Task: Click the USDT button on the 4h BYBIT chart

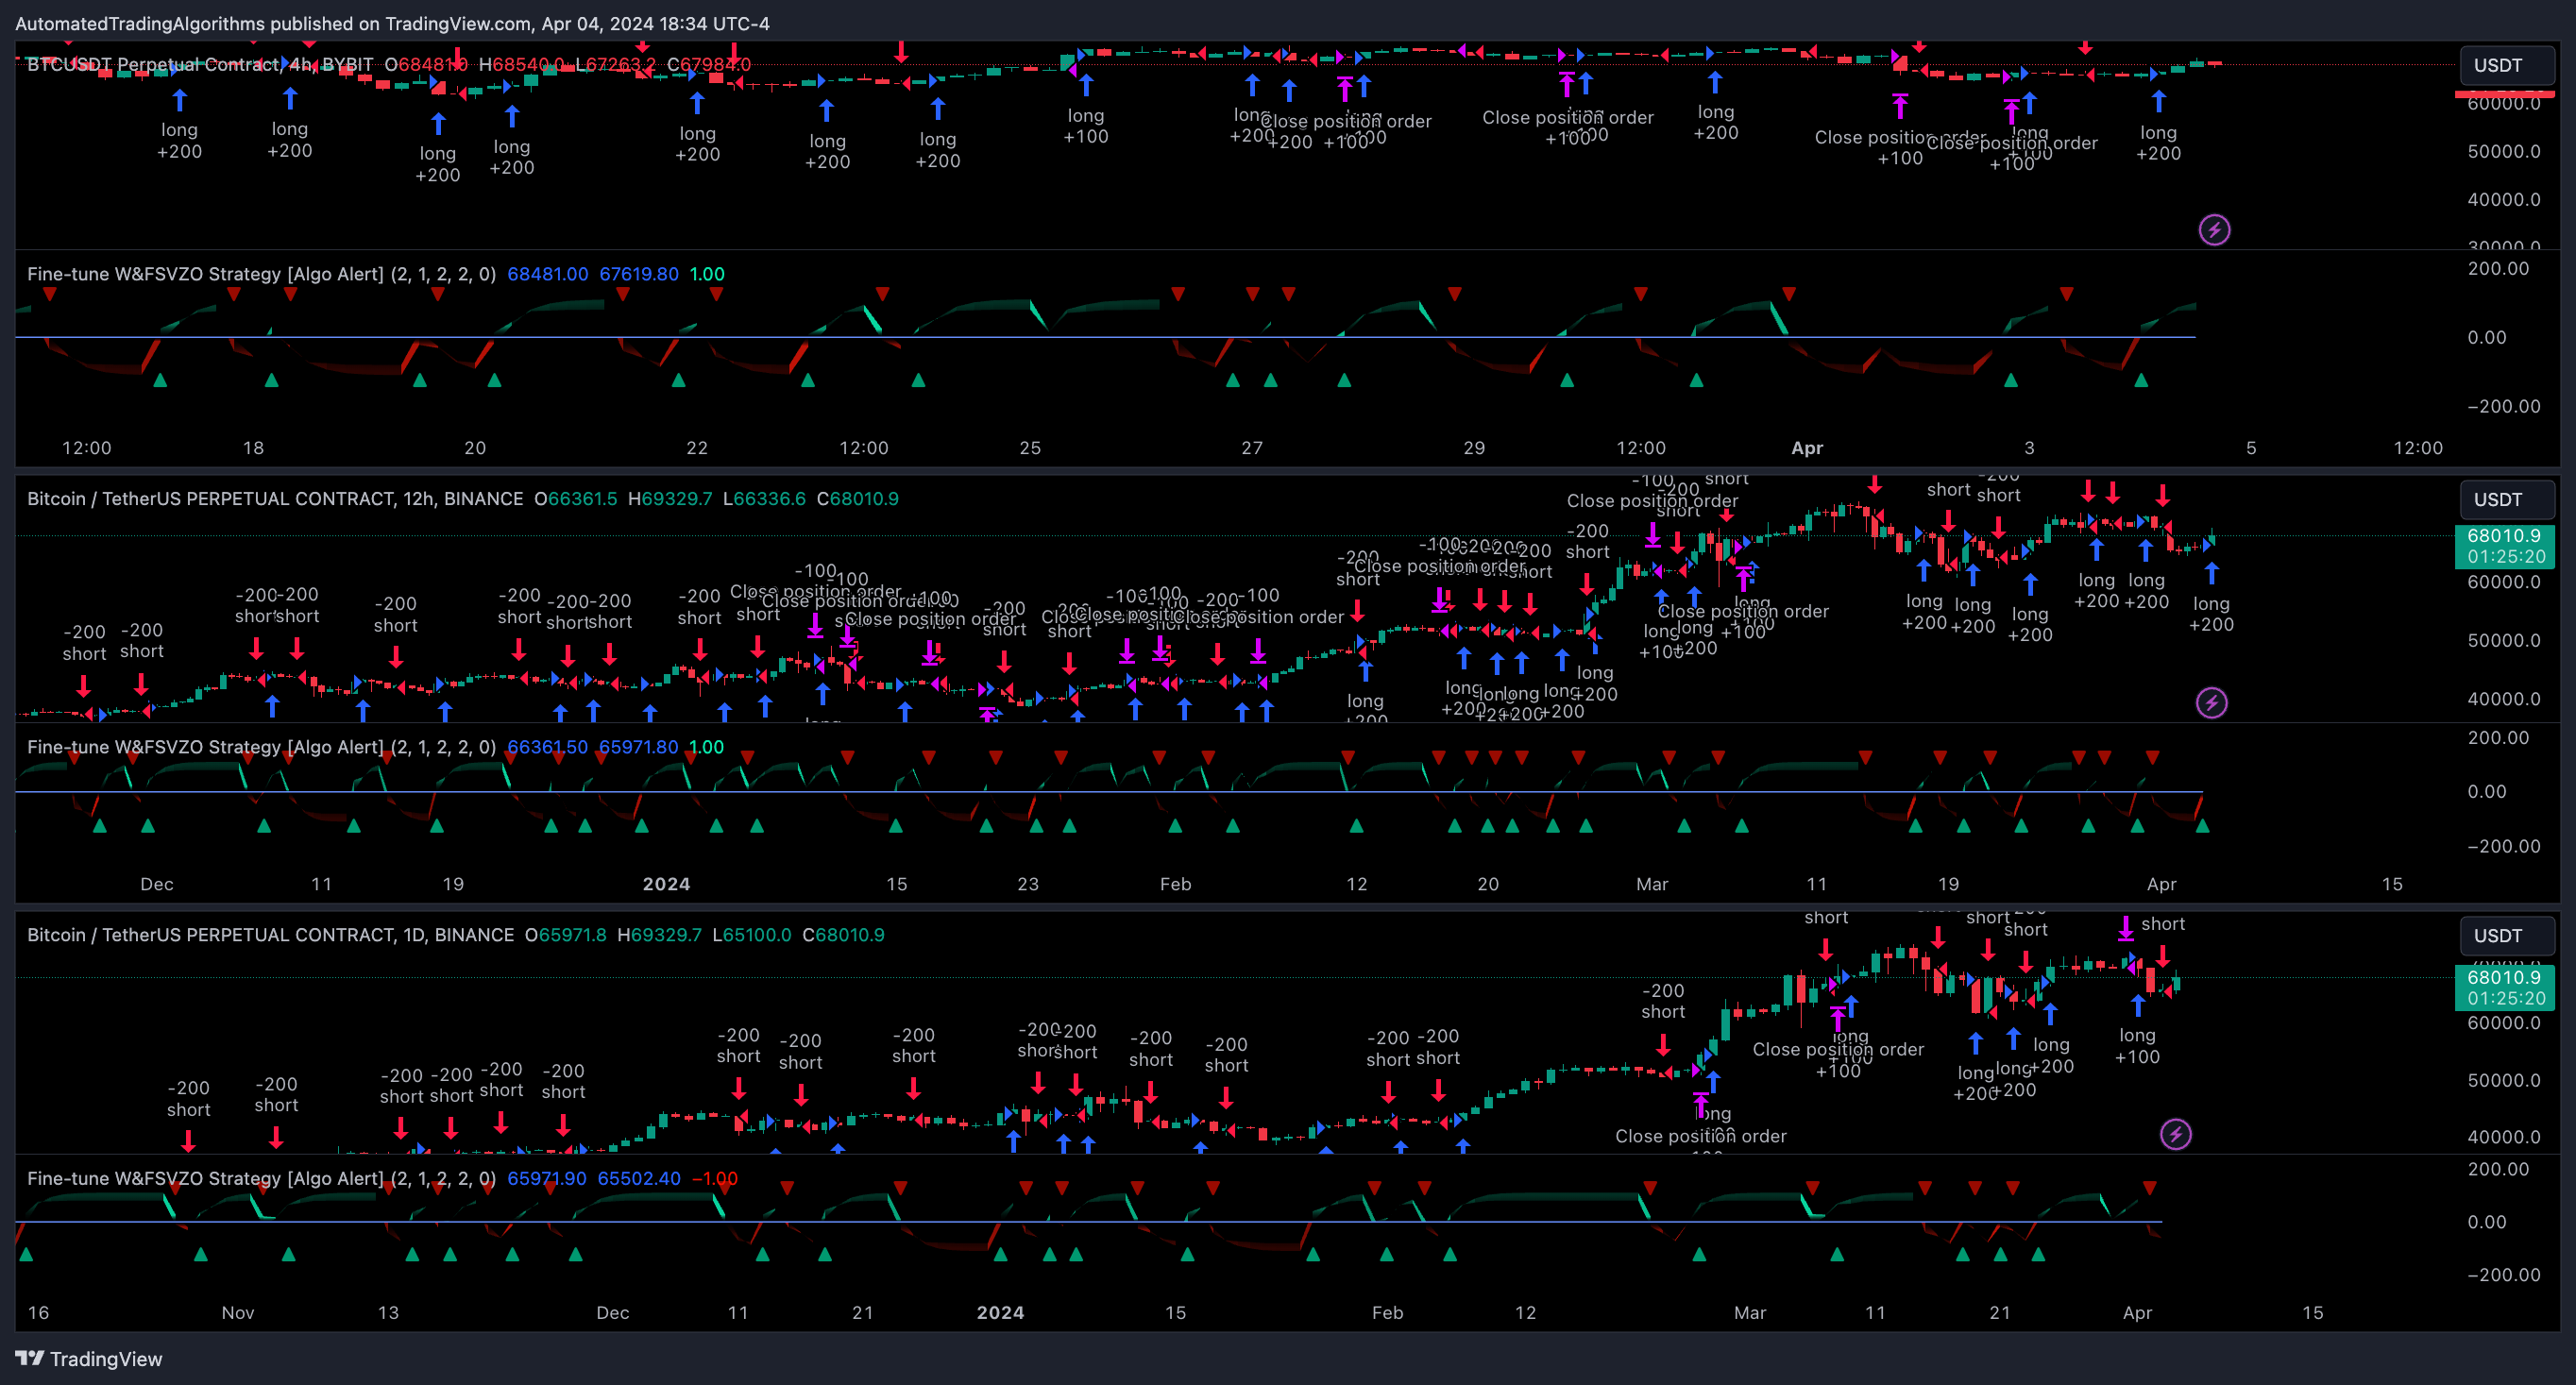Action: [x=2505, y=65]
